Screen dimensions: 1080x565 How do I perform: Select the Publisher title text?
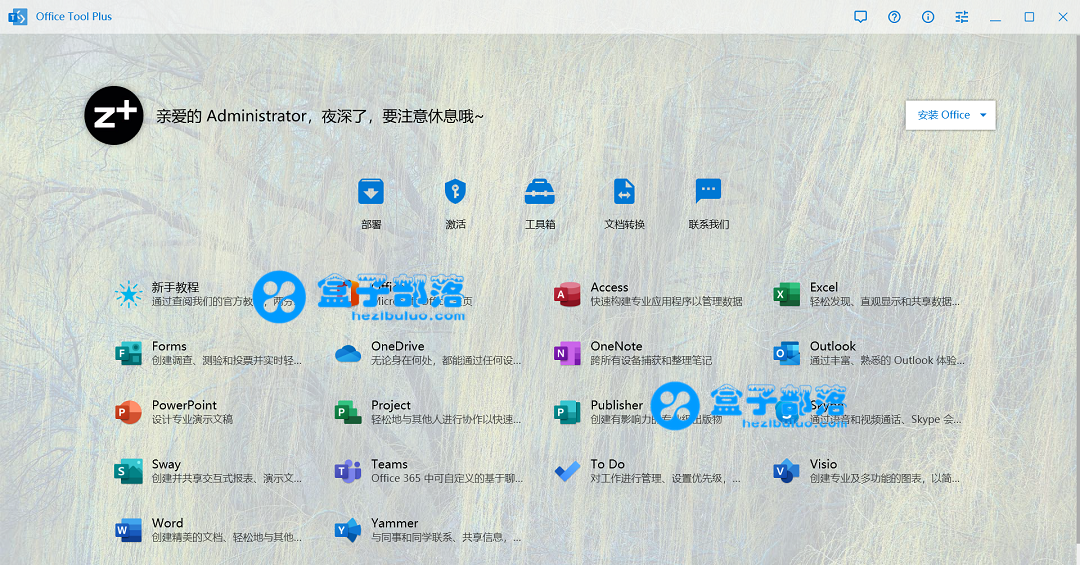[616, 405]
